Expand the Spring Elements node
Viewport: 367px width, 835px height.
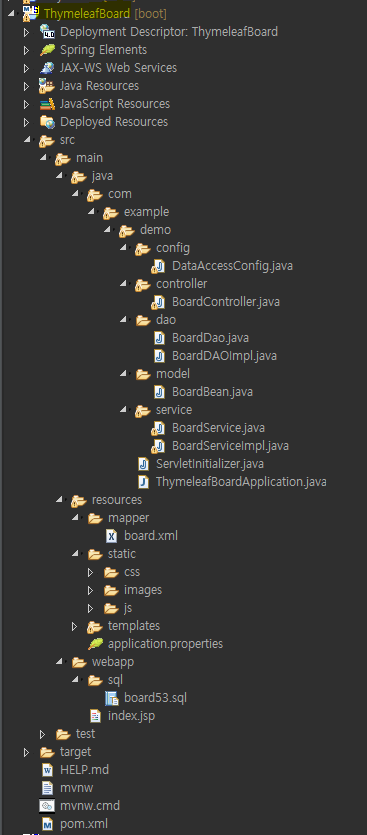click(27, 50)
